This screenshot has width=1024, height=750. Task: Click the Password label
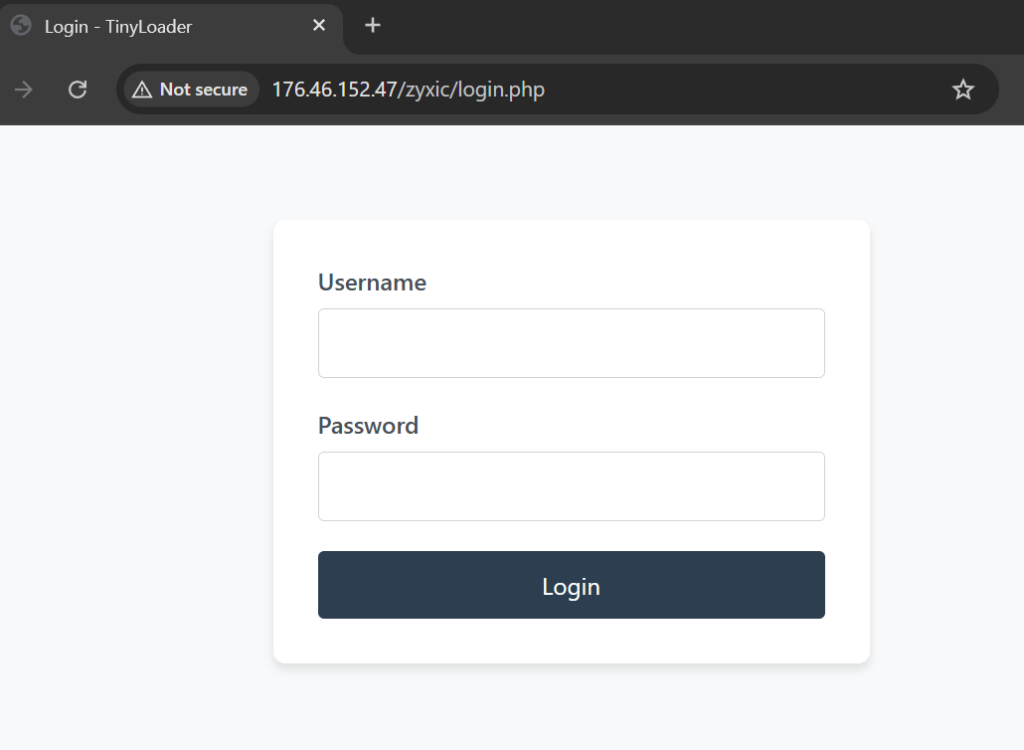click(368, 425)
